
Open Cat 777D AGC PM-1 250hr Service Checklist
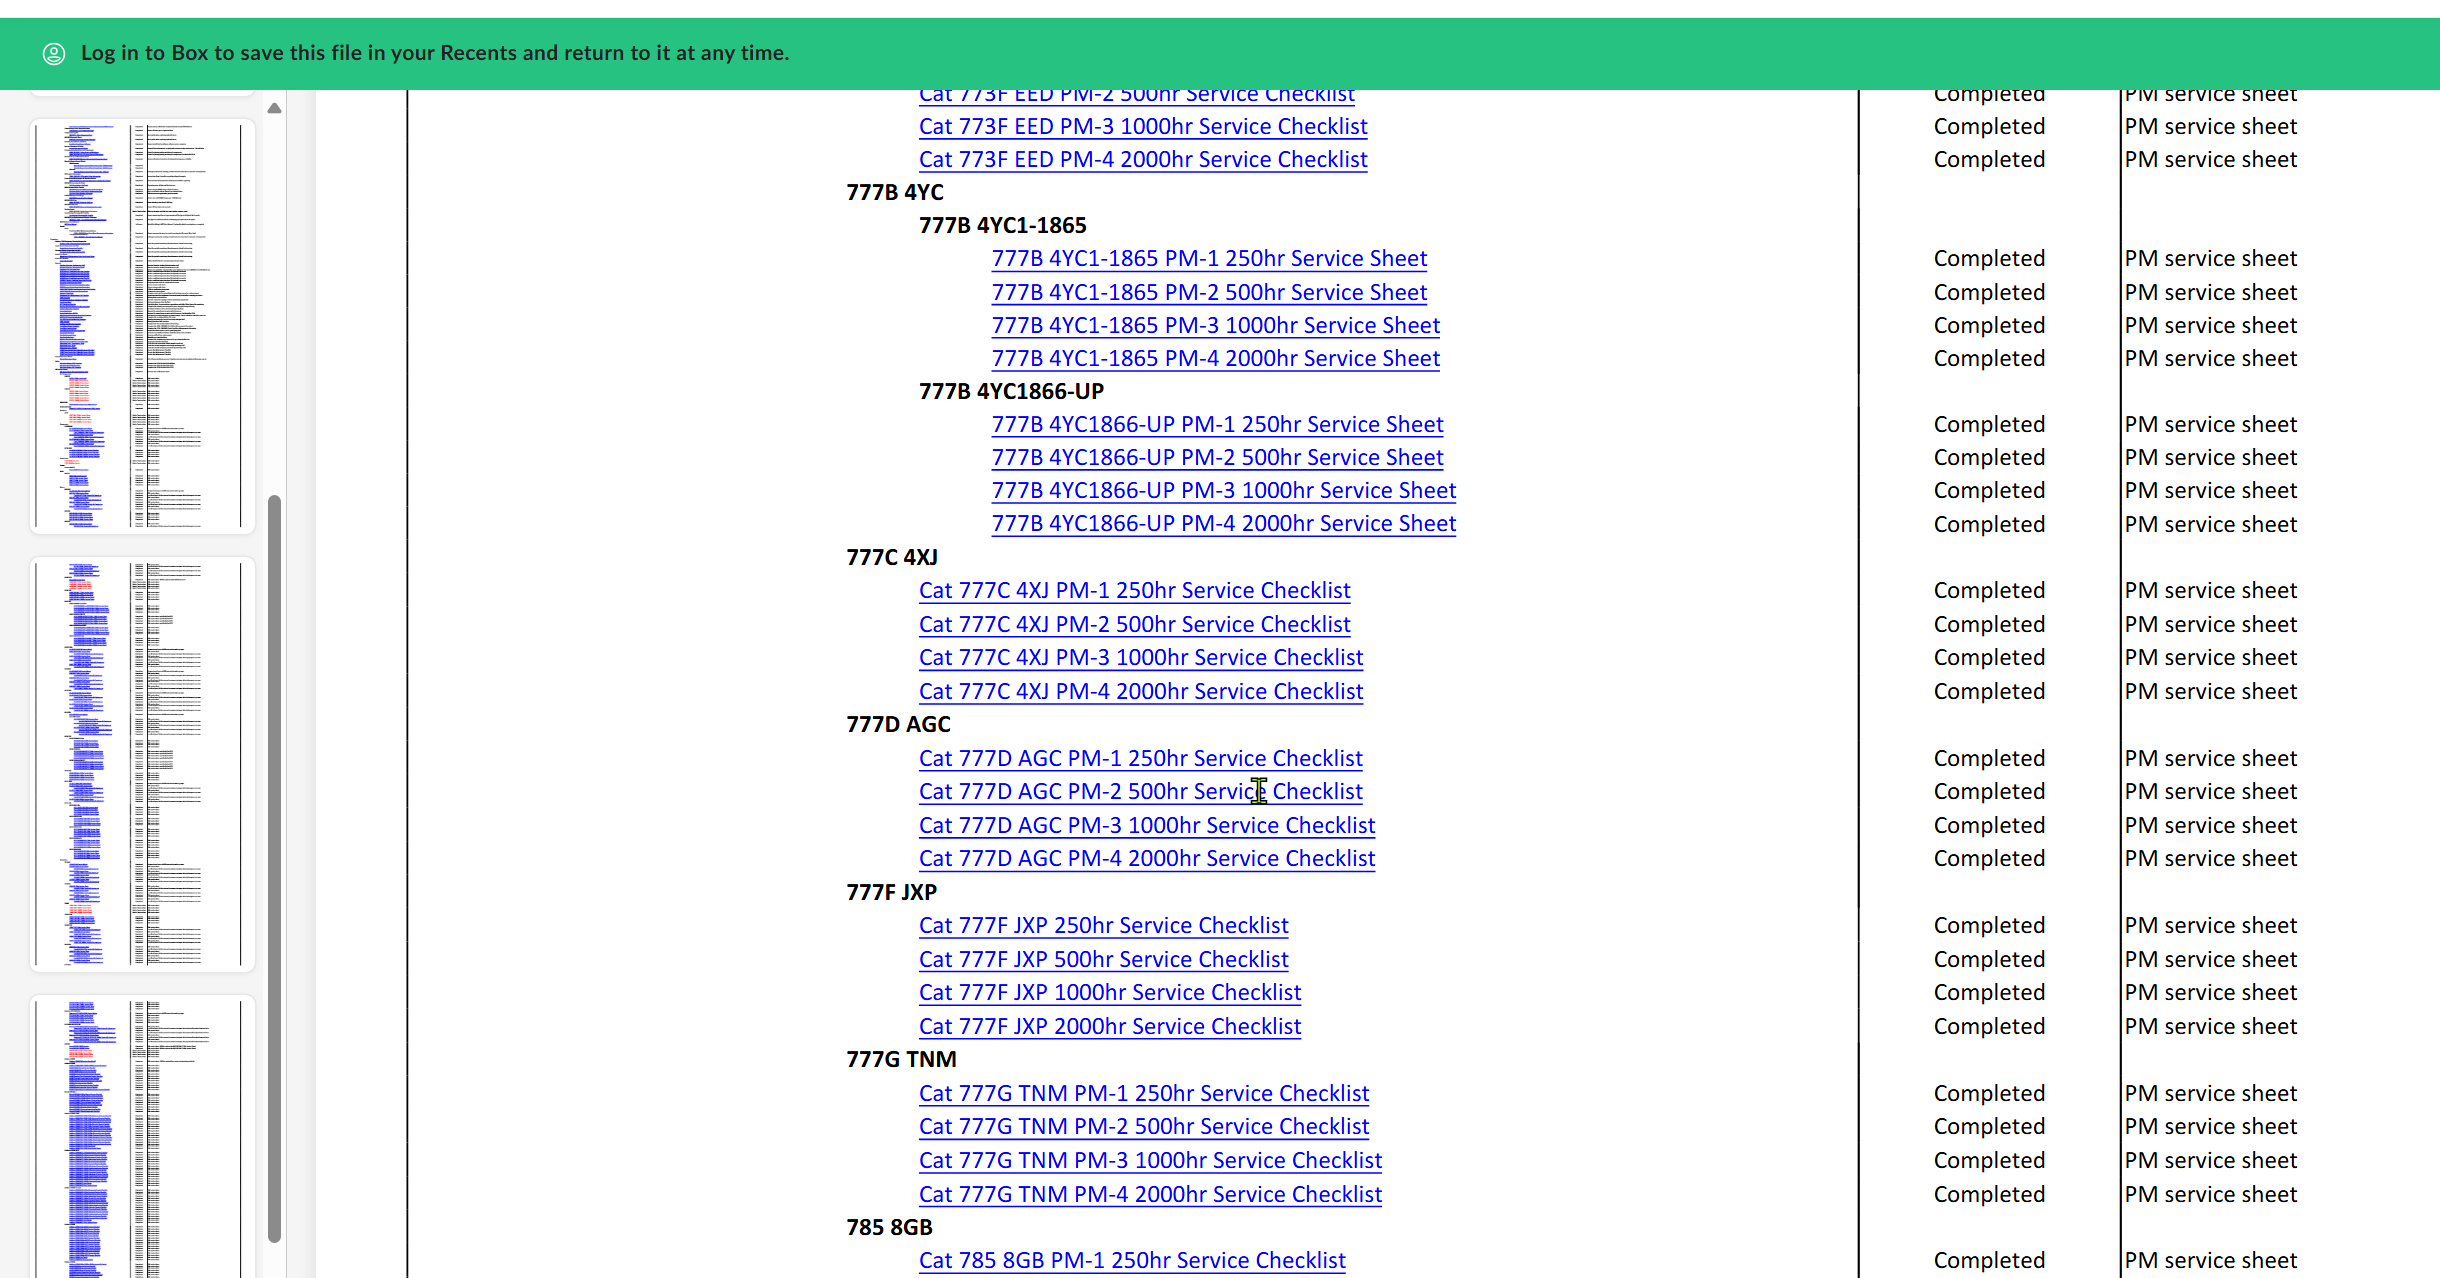1141,758
